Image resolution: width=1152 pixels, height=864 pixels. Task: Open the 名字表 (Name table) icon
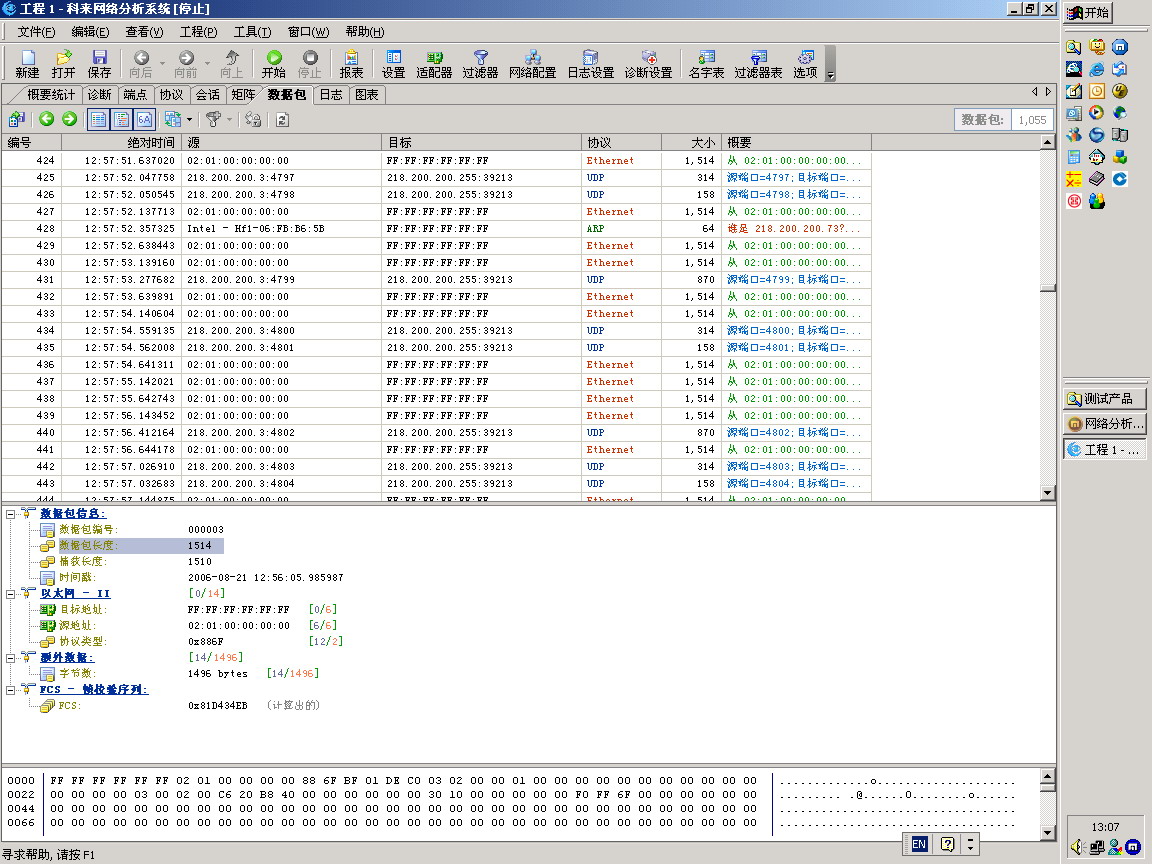[x=706, y=64]
